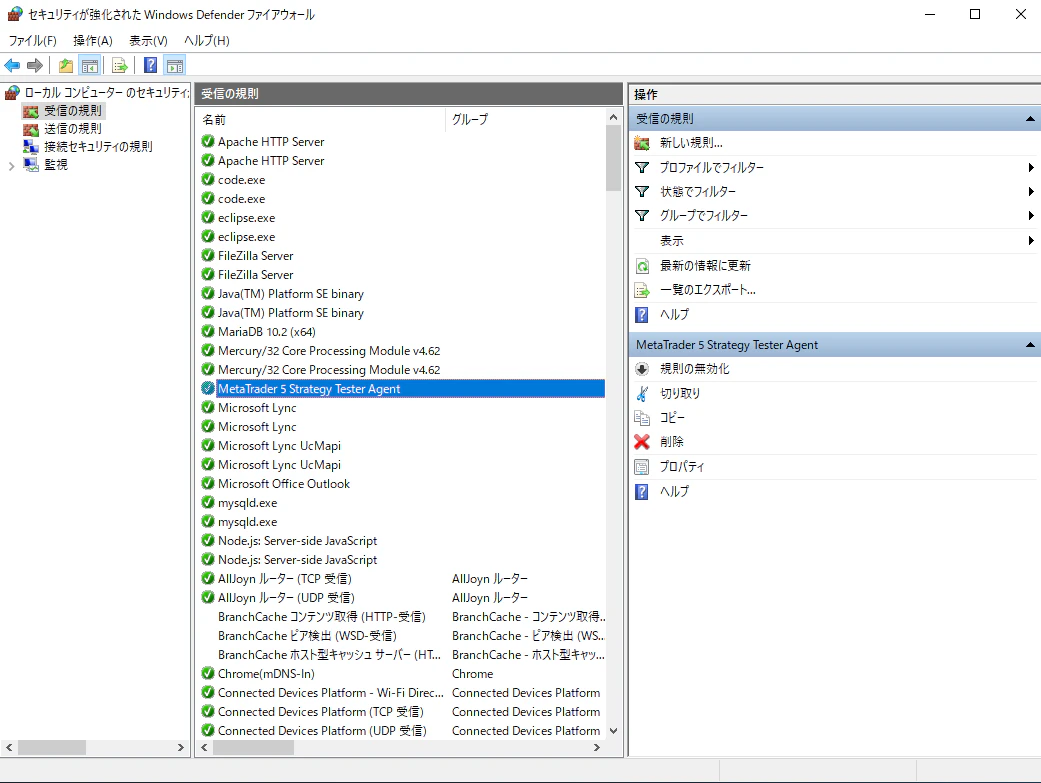Click the Help icon under MetaTrader section
1041x783 pixels.
tap(642, 491)
